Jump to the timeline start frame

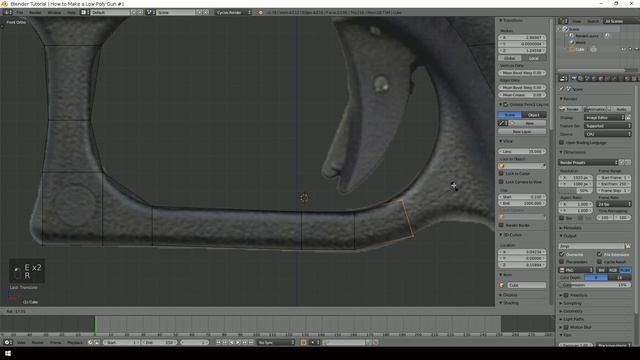(x=218, y=342)
